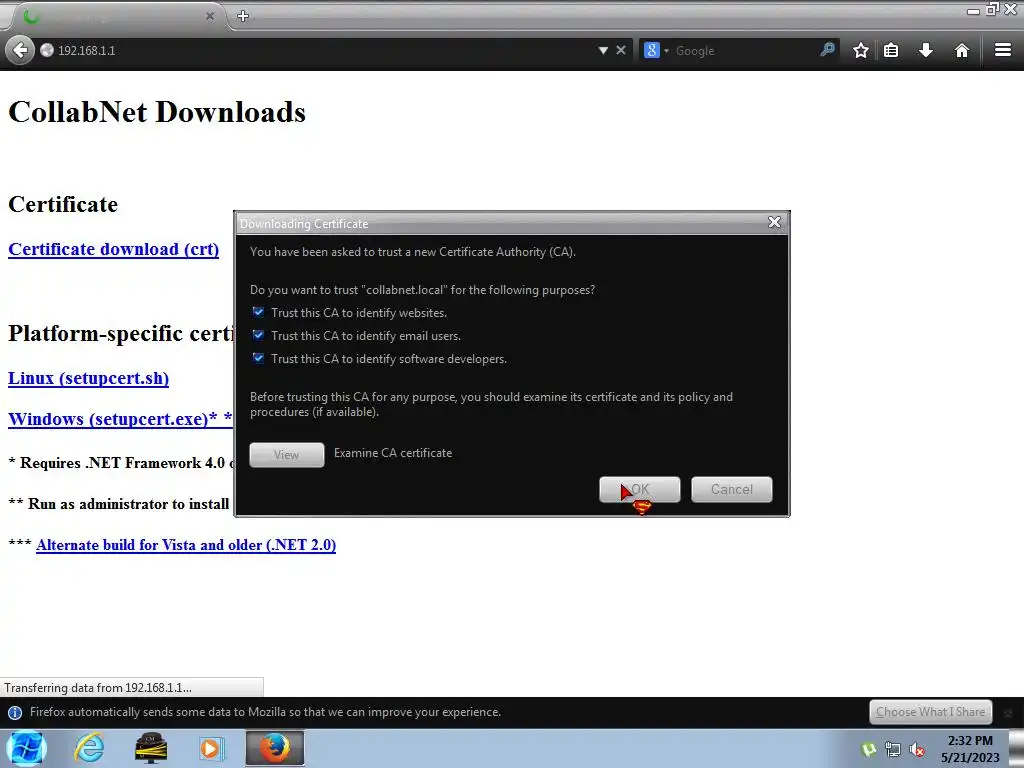1024x768 pixels.
Task: Show bookmarks list icon
Action: click(x=891, y=50)
